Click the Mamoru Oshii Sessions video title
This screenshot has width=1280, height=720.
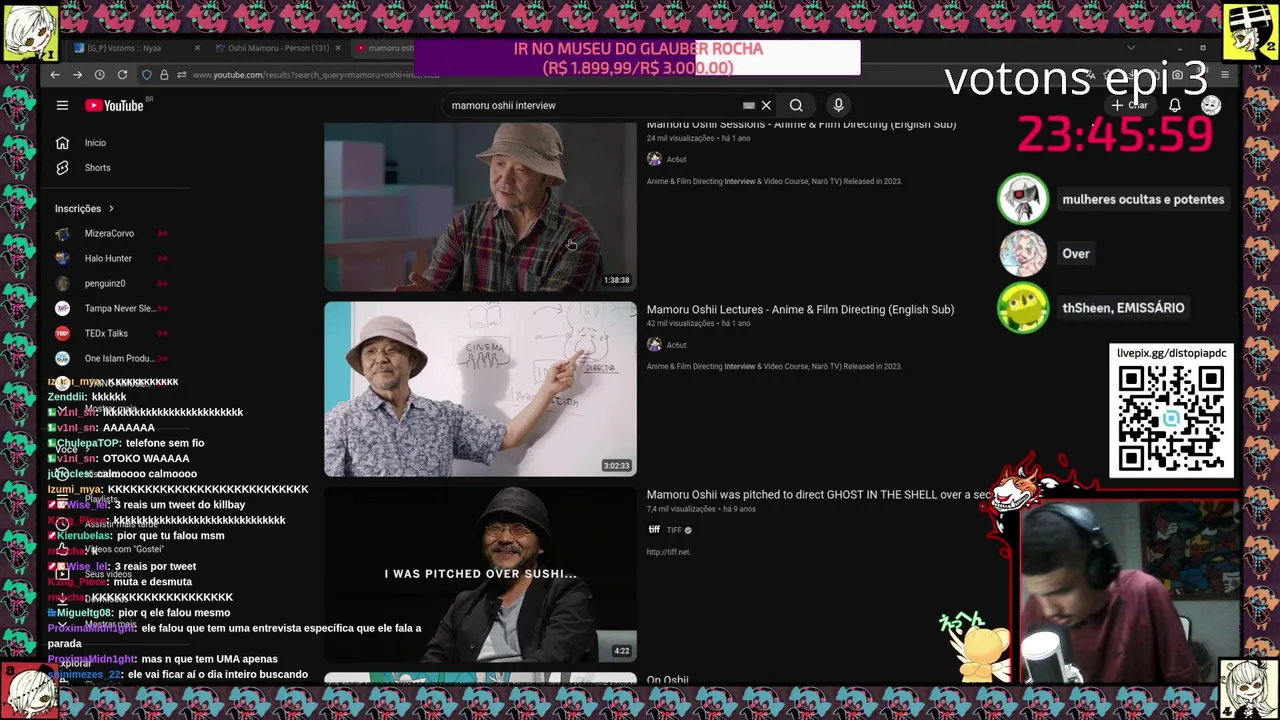[x=801, y=125]
